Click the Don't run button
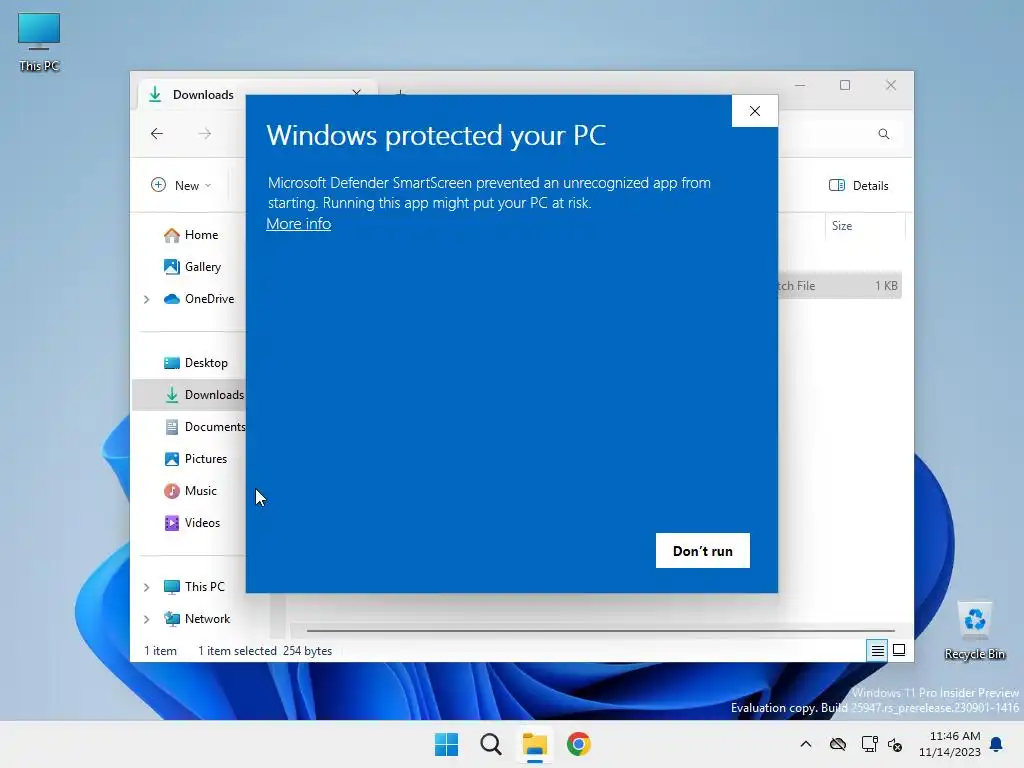The height and width of the screenshot is (768, 1024). 703,551
